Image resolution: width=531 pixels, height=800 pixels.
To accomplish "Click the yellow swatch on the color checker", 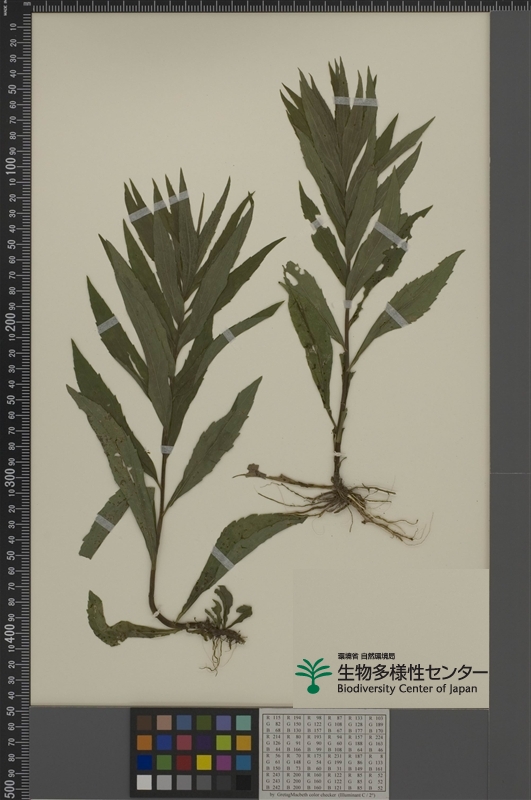I will coord(204,762).
